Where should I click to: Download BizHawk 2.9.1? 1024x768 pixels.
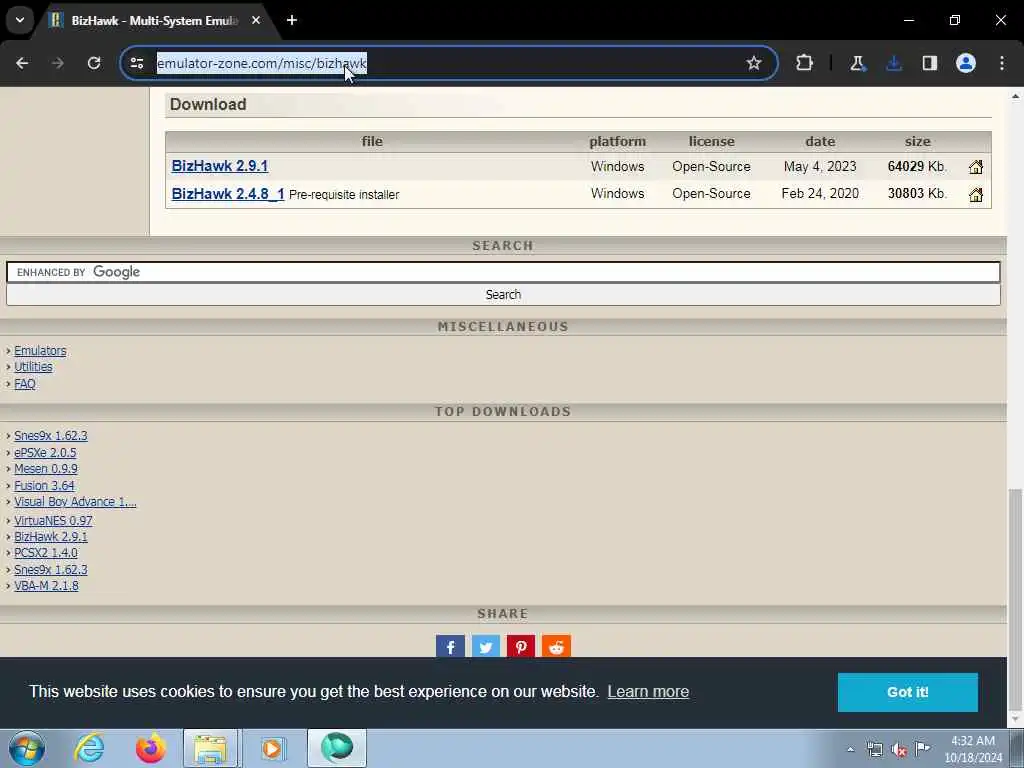pyautogui.click(x=219, y=166)
